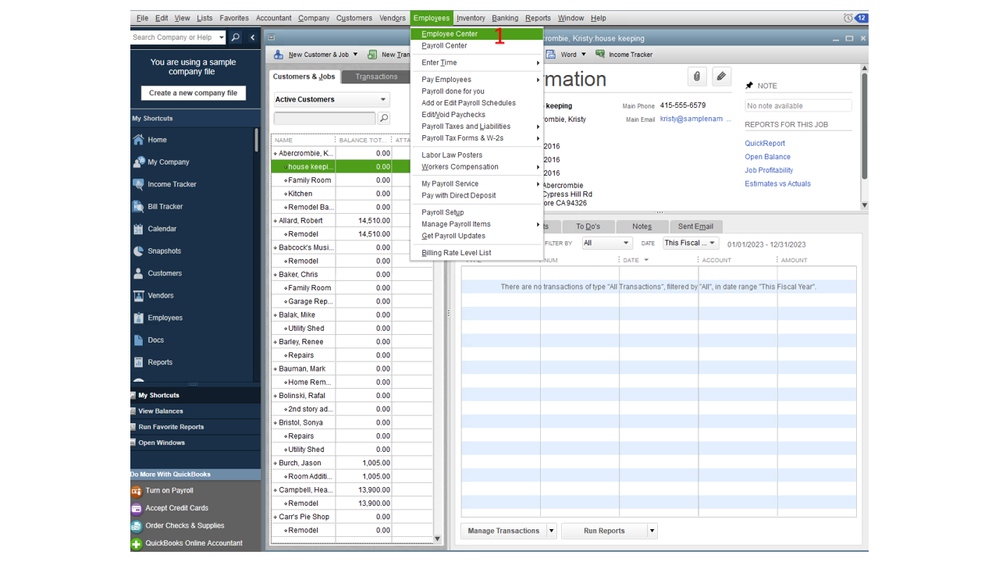Click the QuickBooks Online Accountant plus icon
The image size is (999, 562).
pos(136,544)
